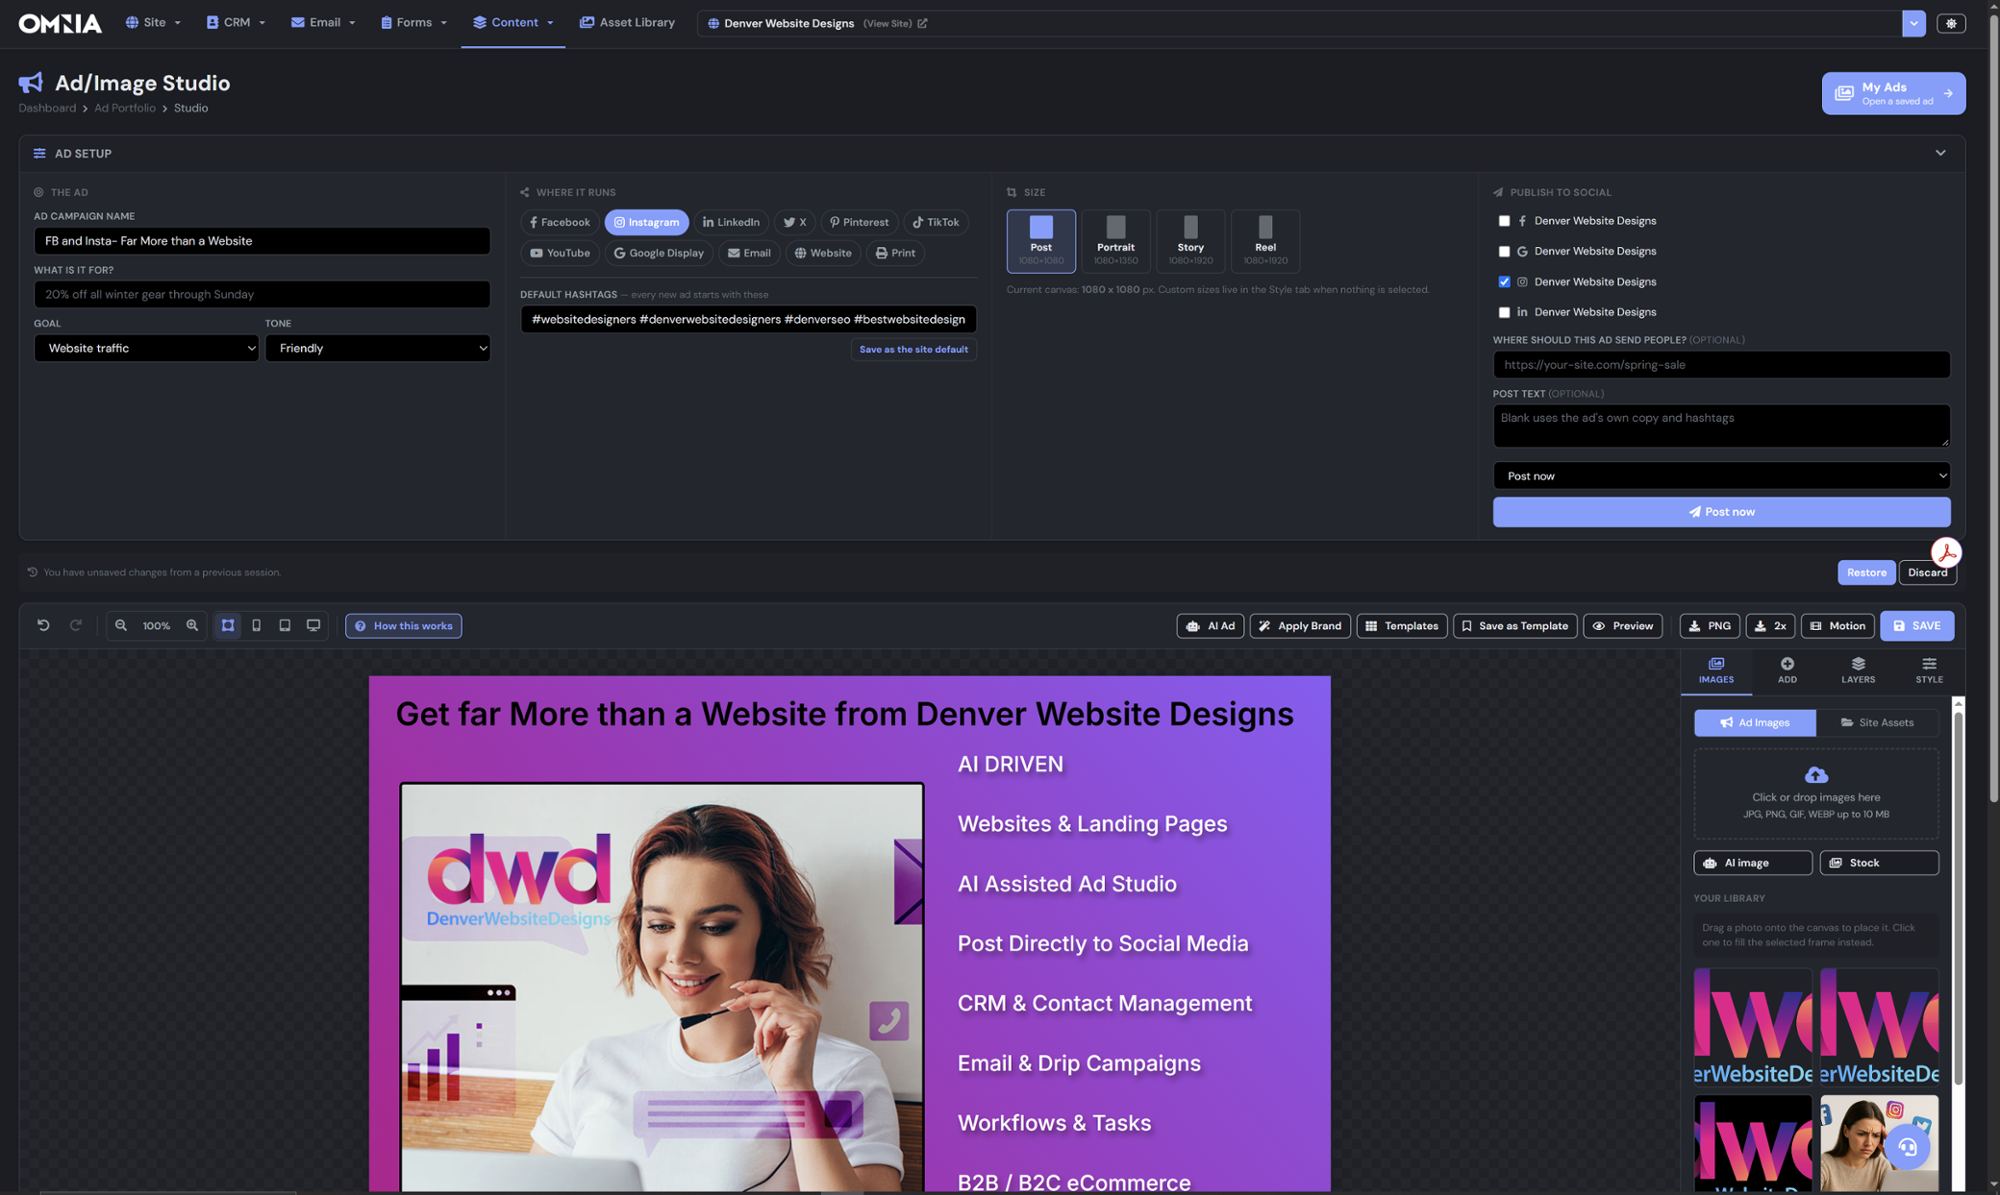Open the red PDF floating icon

coord(1946,553)
